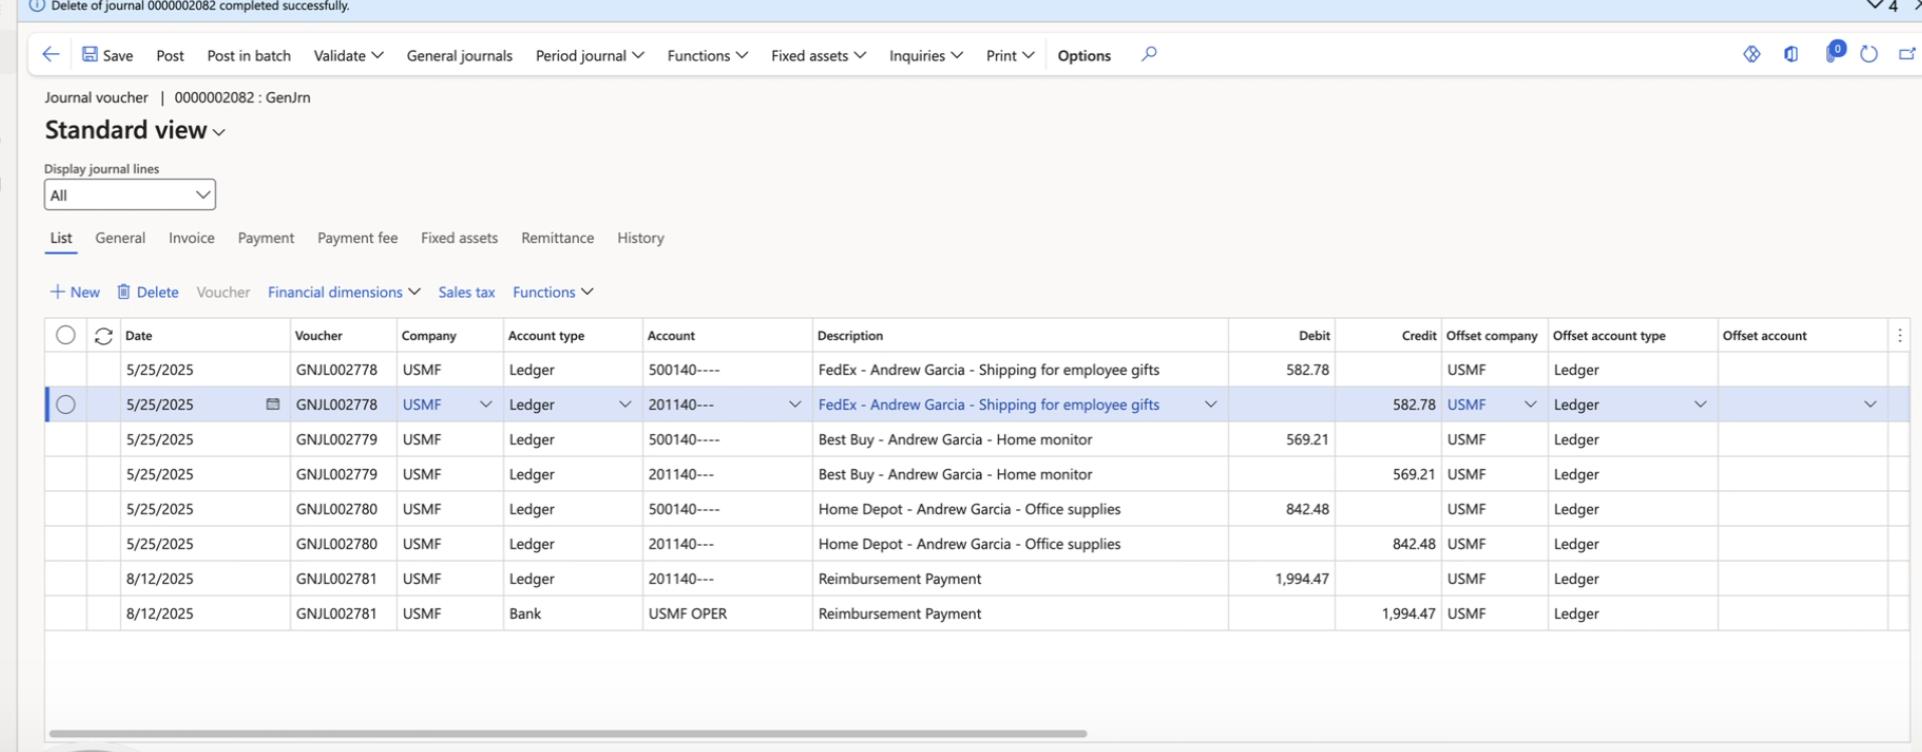
Task: Open the Payment fee tab
Action: coord(358,238)
